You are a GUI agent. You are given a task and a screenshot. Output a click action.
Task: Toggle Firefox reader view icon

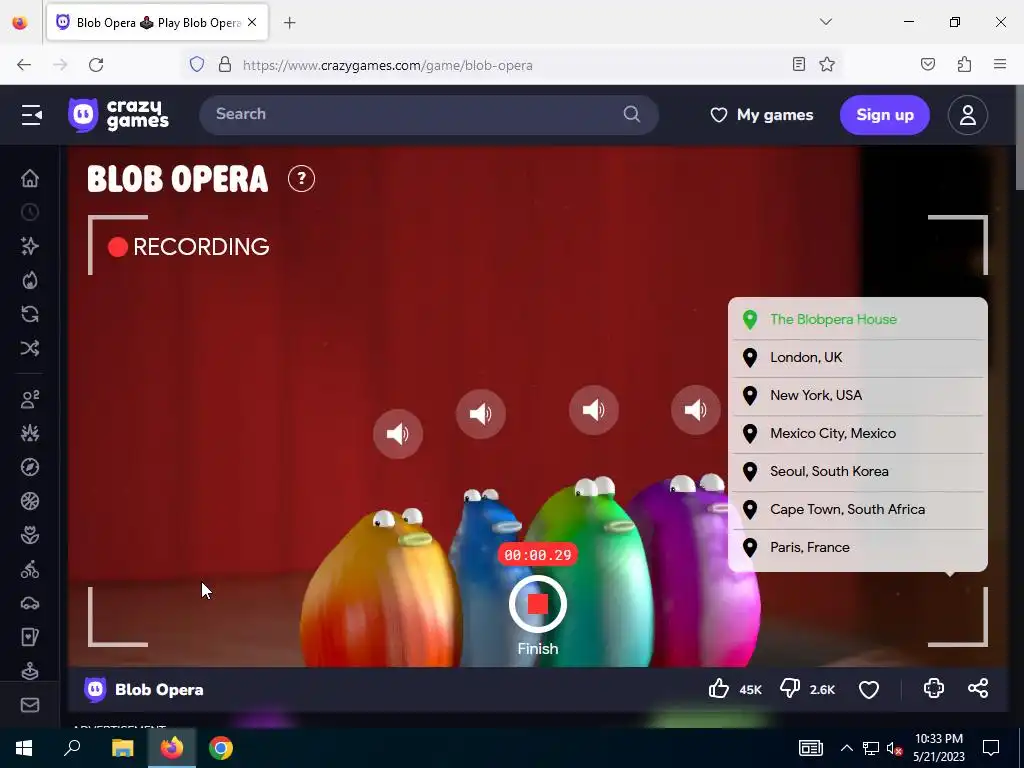pos(798,64)
